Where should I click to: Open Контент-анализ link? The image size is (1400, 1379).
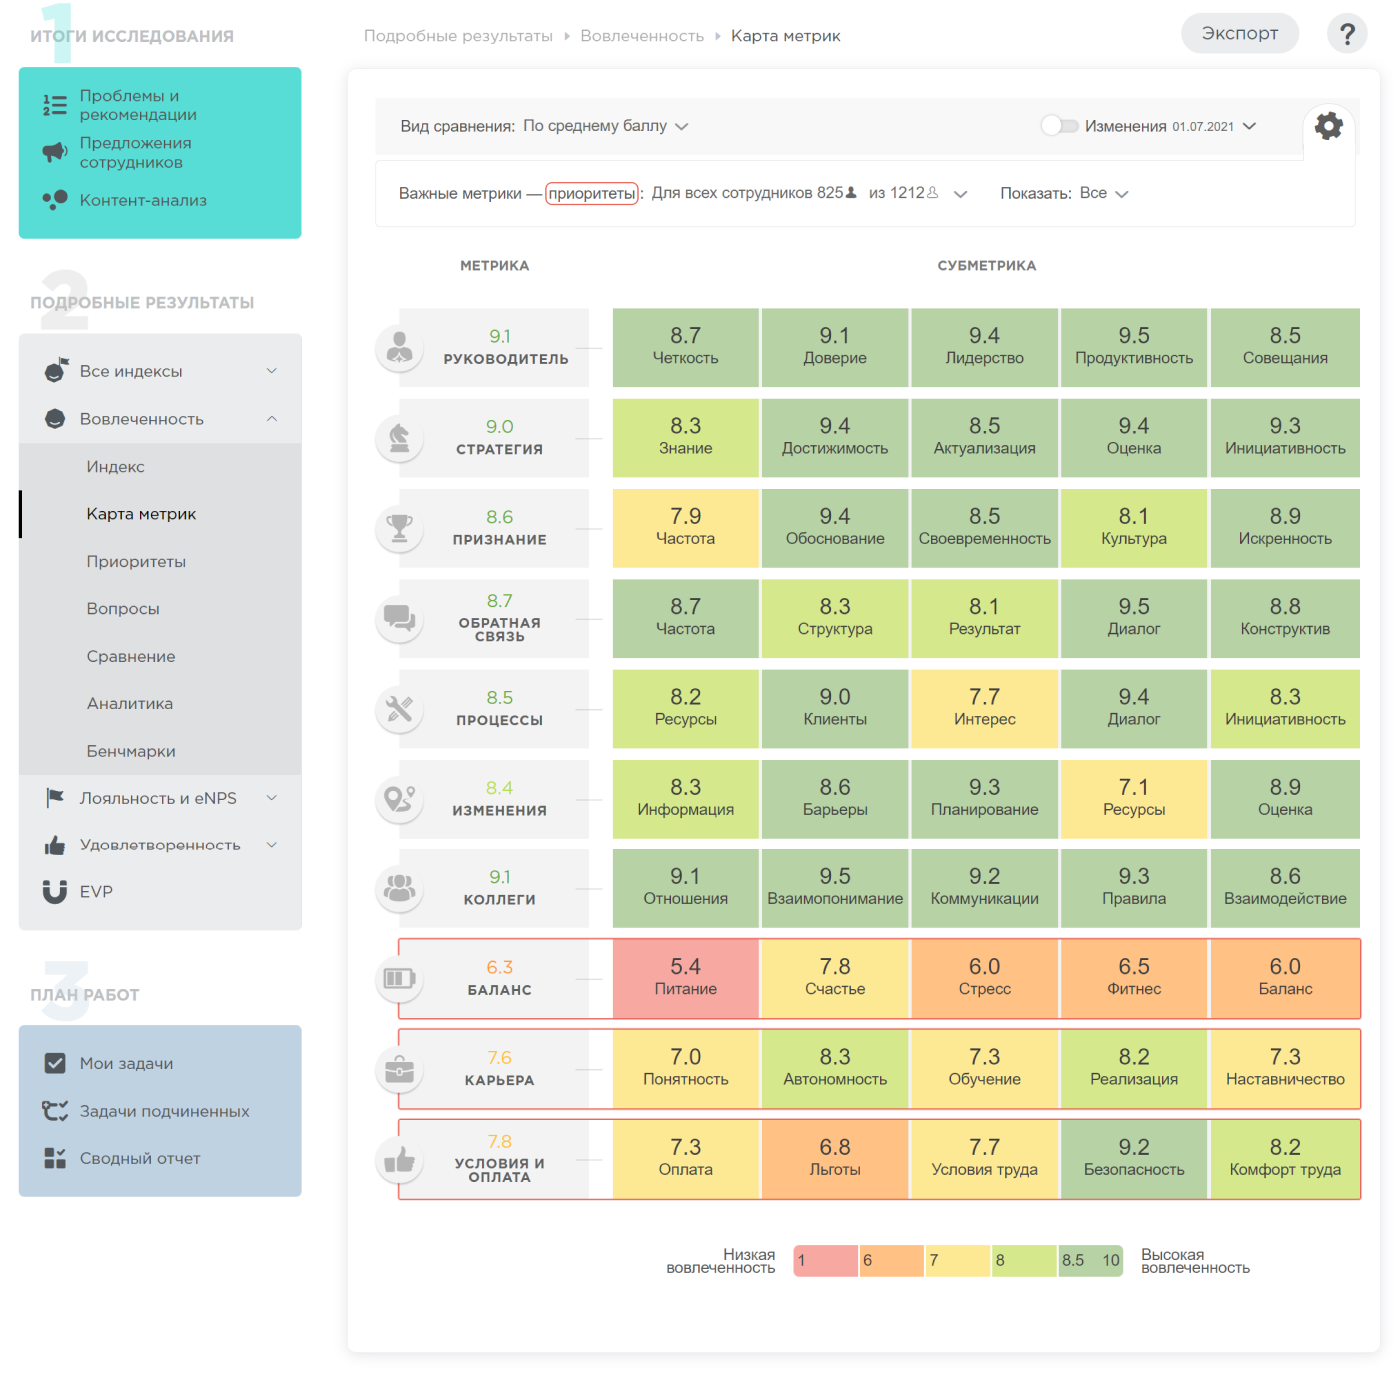[143, 200]
